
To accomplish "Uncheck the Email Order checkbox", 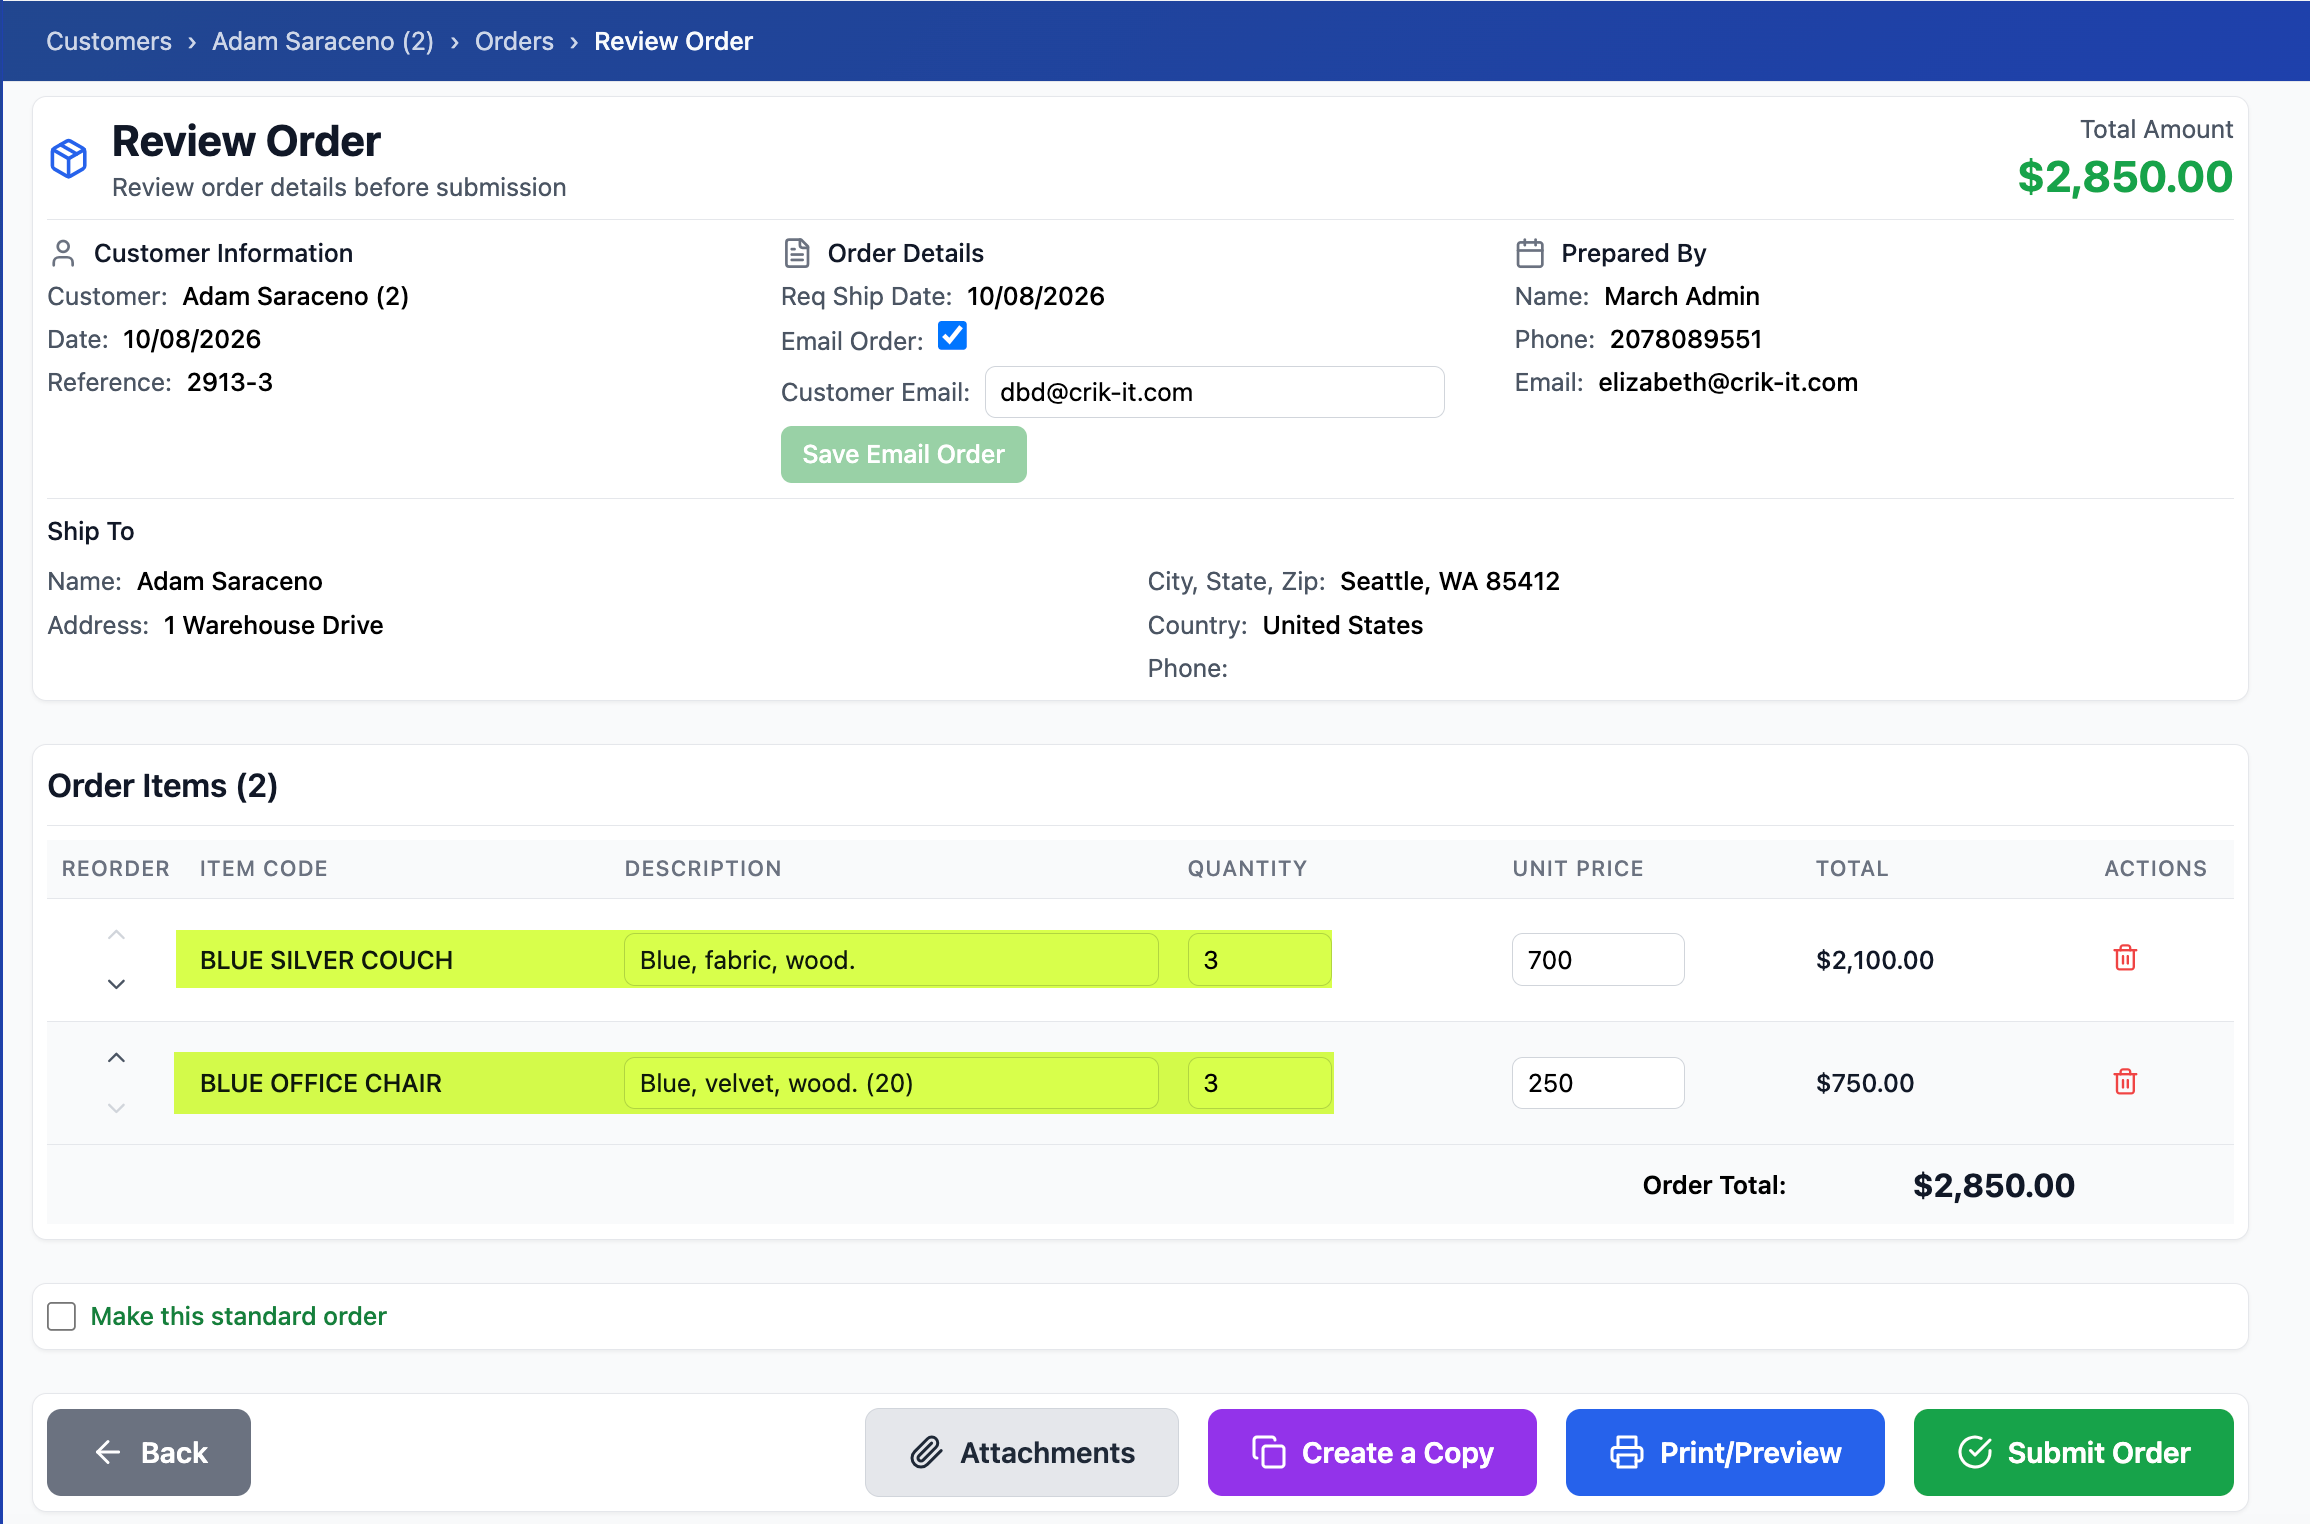I will click(952, 336).
